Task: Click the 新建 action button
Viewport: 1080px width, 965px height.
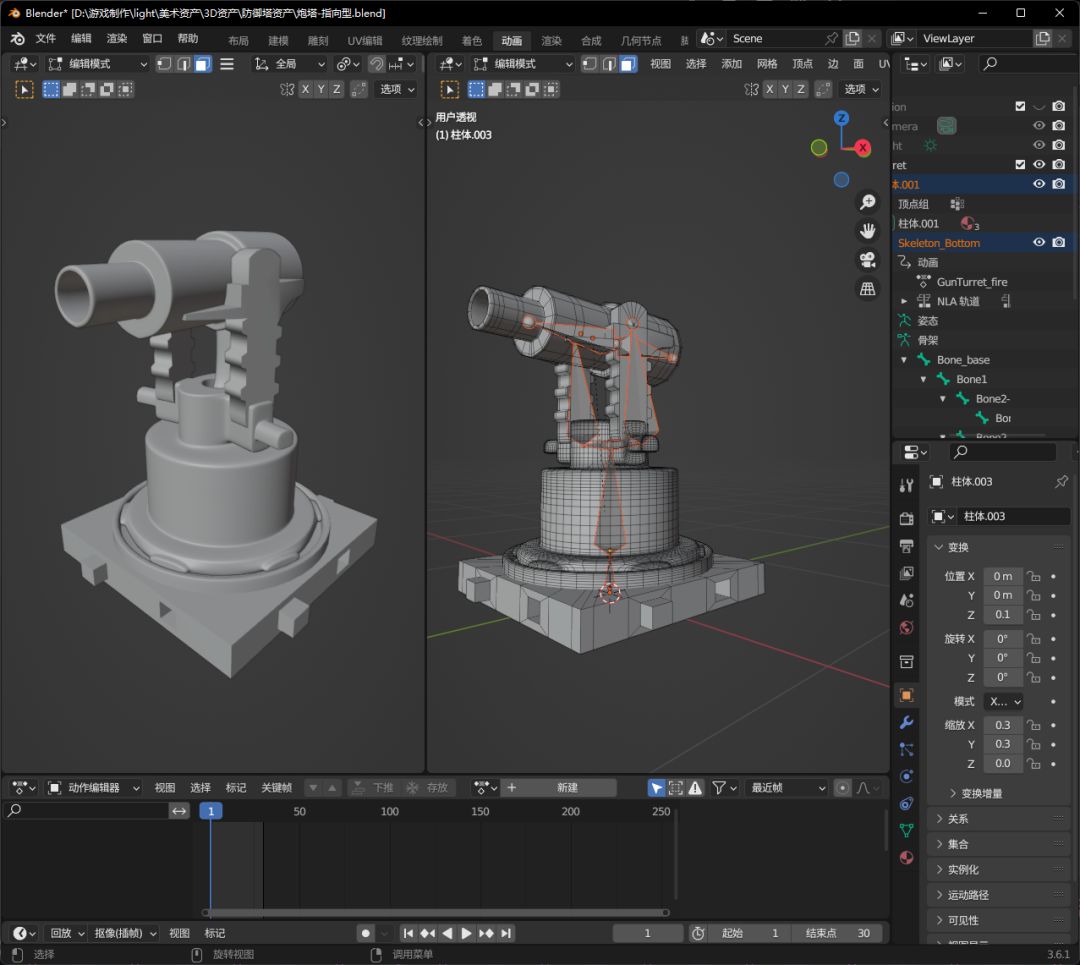Action: [x=567, y=788]
